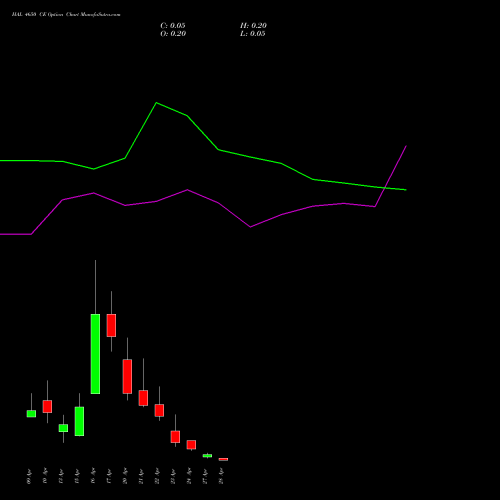The image size is (500, 500).
Task: Select the red candle above 17 Apr
Action: 111,325
